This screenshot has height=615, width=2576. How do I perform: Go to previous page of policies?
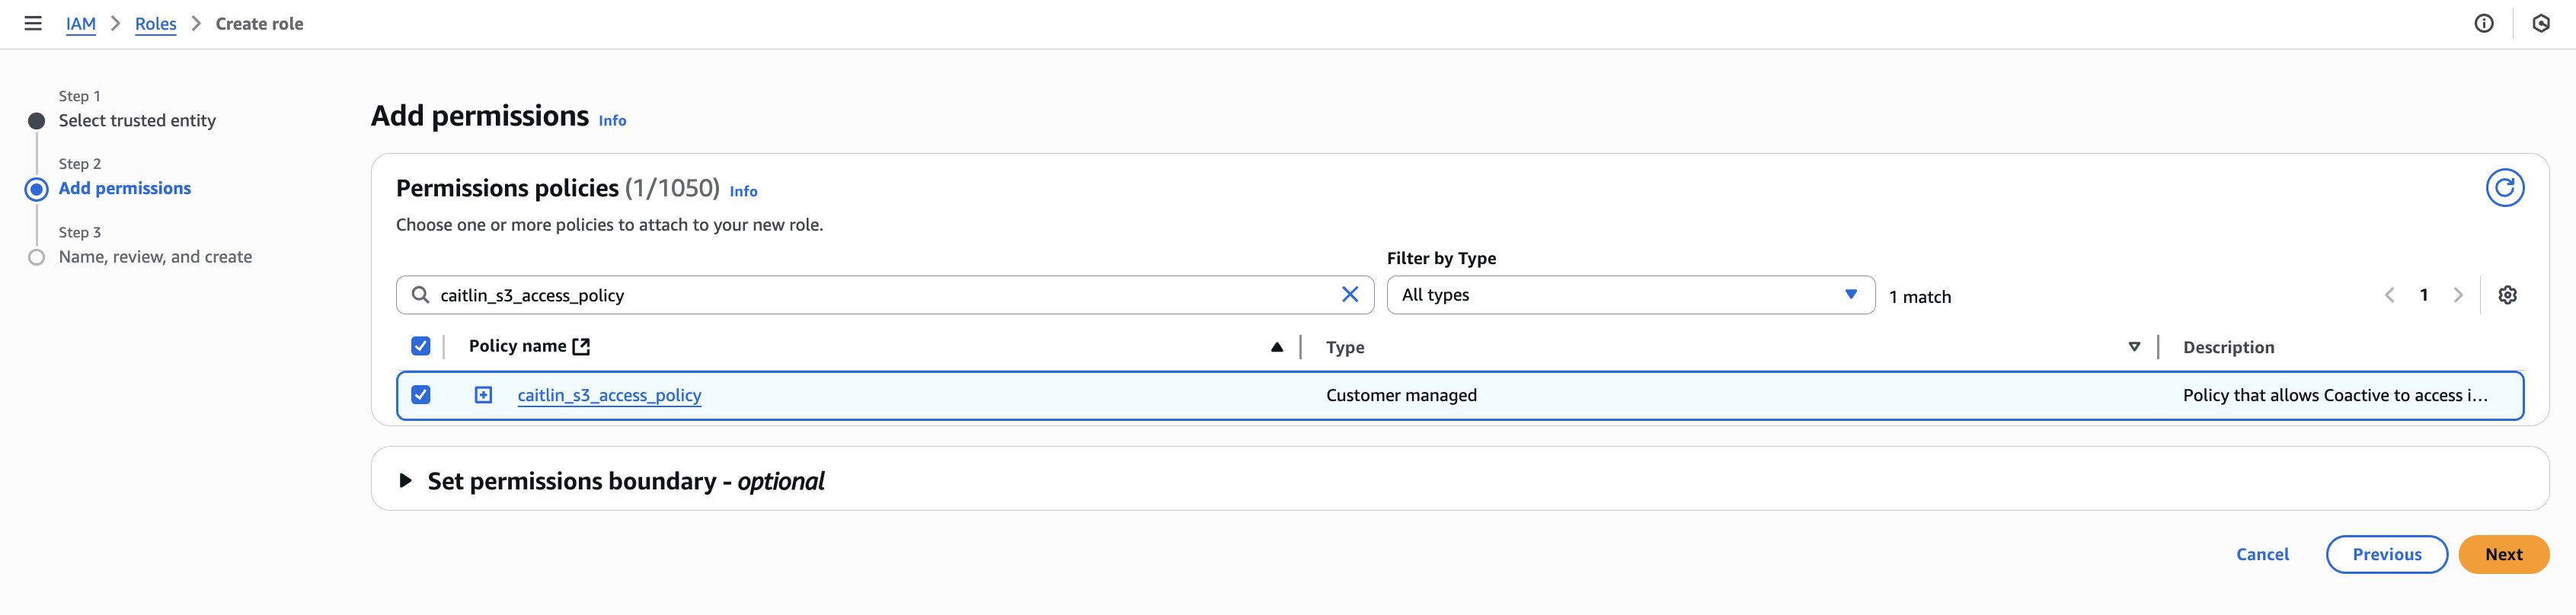[x=2389, y=295]
